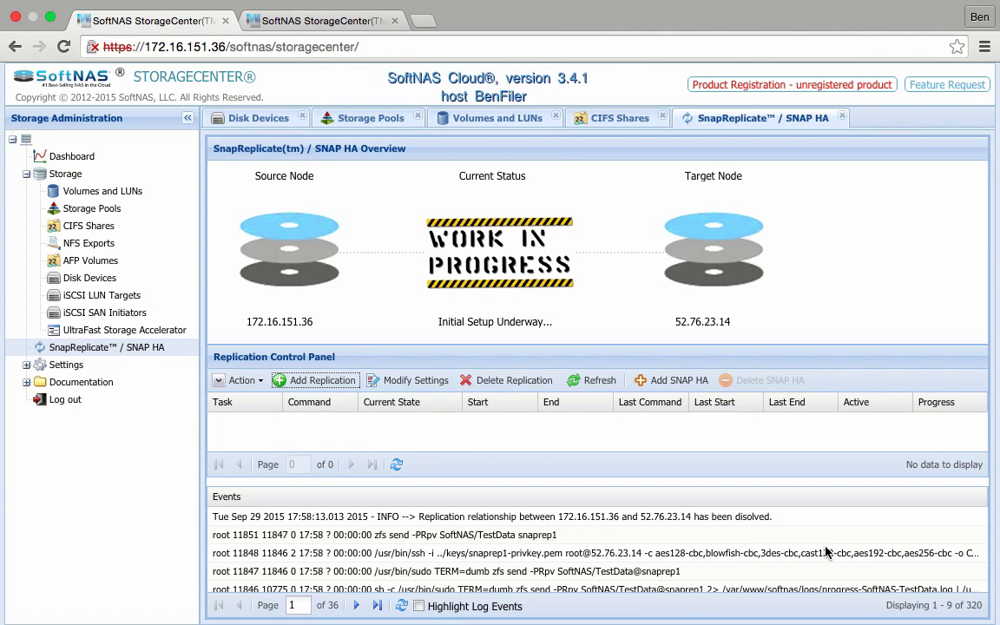Screen dimensions: 1000x625
Task: Click the Add SNAP HA button
Action: [671, 380]
